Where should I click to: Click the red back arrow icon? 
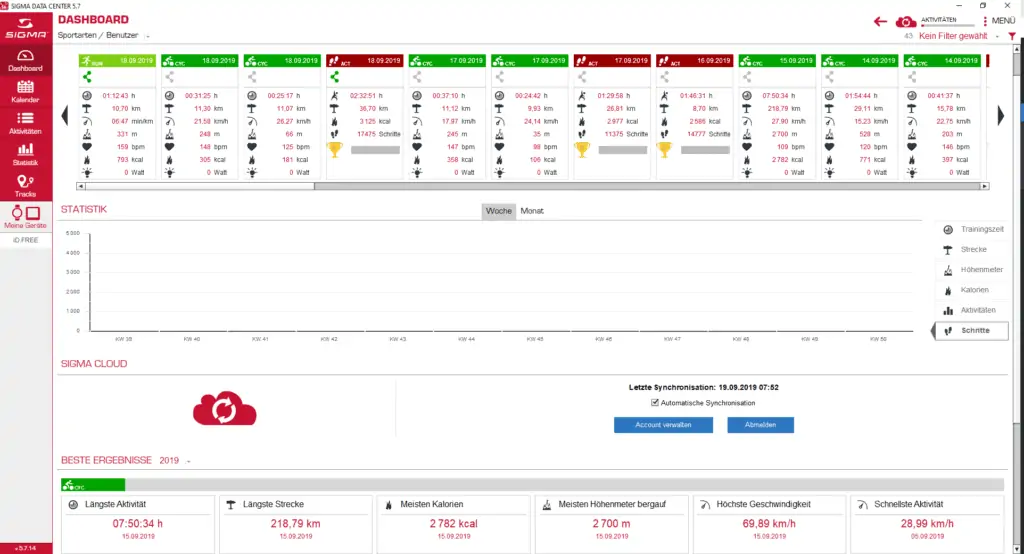point(881,21)
